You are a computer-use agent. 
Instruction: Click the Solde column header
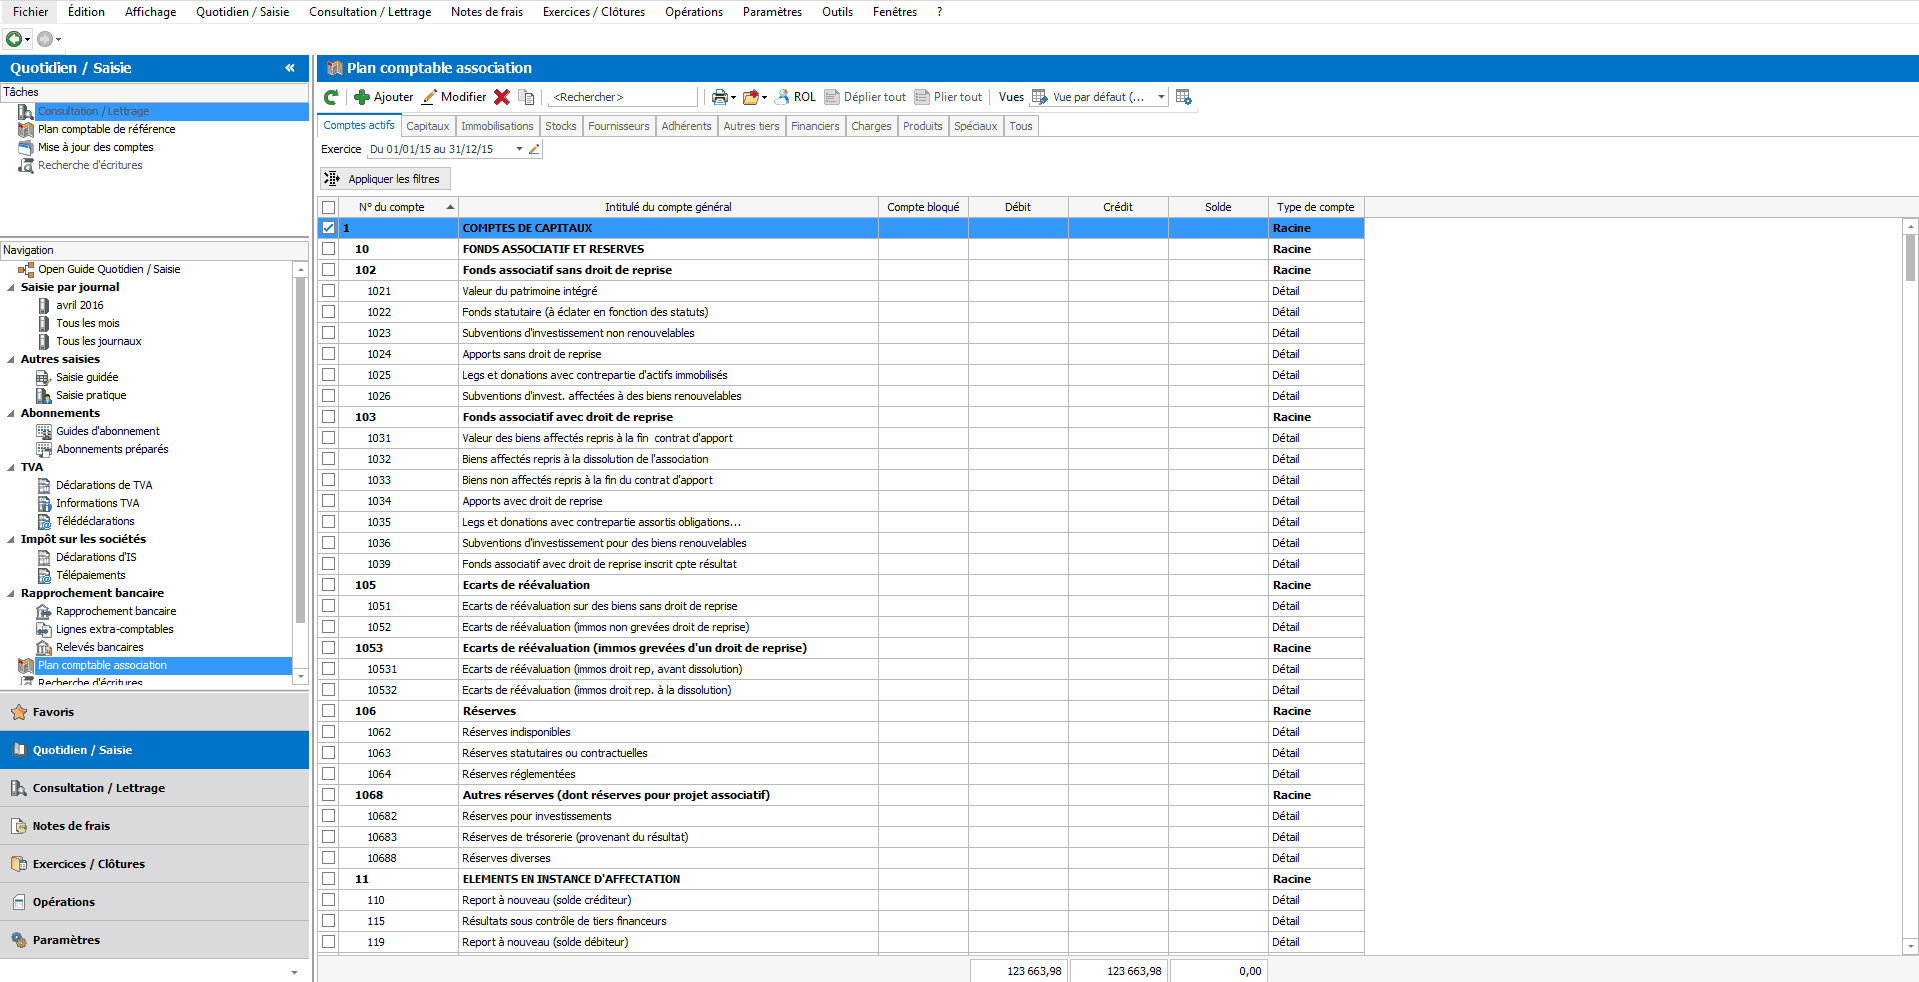1218,207
